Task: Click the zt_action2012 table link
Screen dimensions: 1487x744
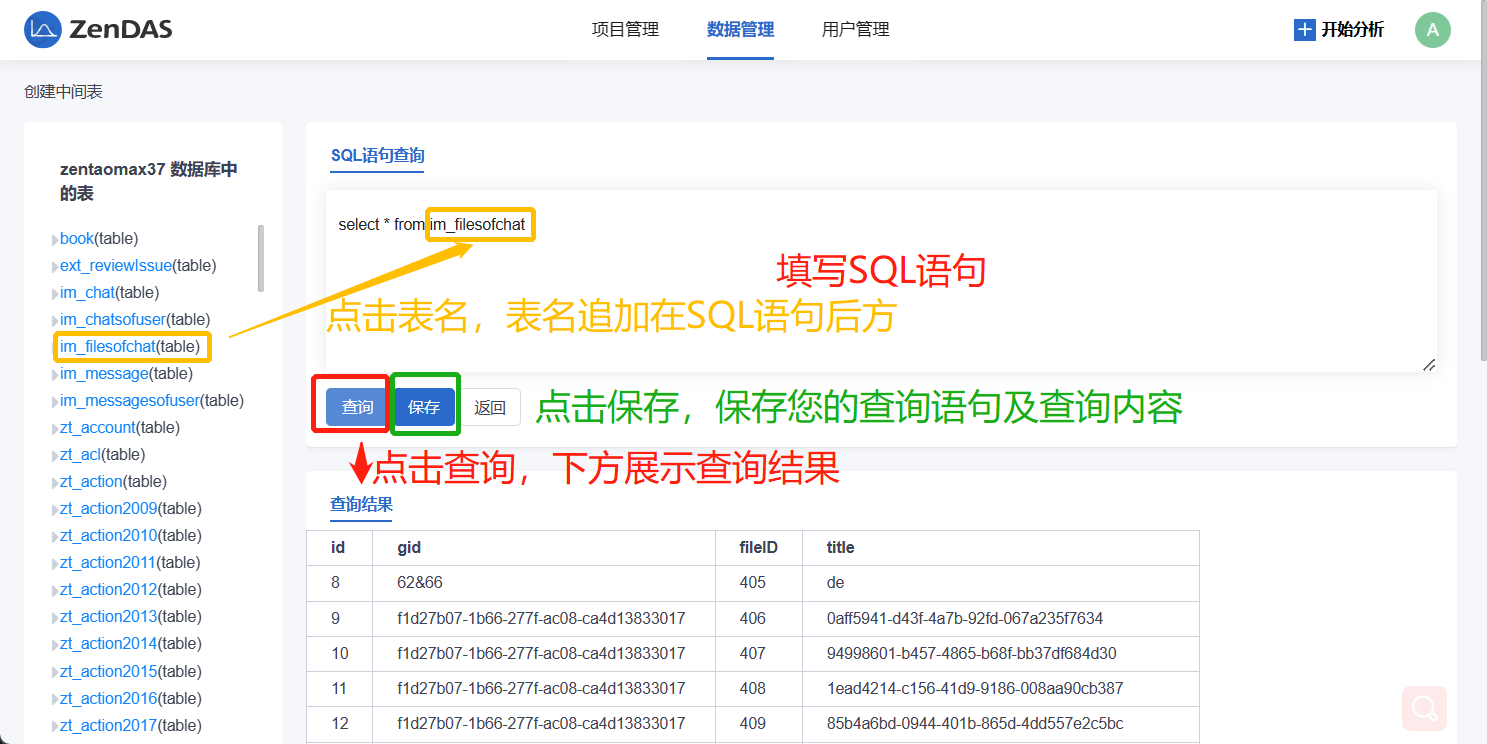Action: coord(108,590)
